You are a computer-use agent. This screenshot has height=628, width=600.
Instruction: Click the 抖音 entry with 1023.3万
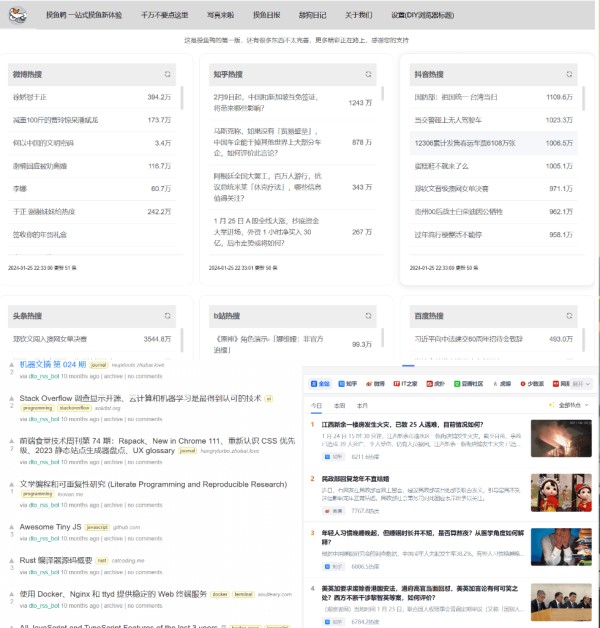click(x=493, y=120)
